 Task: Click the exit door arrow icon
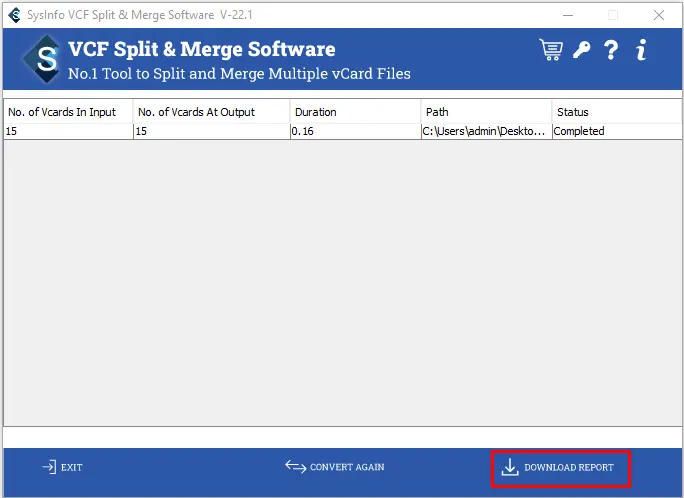coord(49,467)
